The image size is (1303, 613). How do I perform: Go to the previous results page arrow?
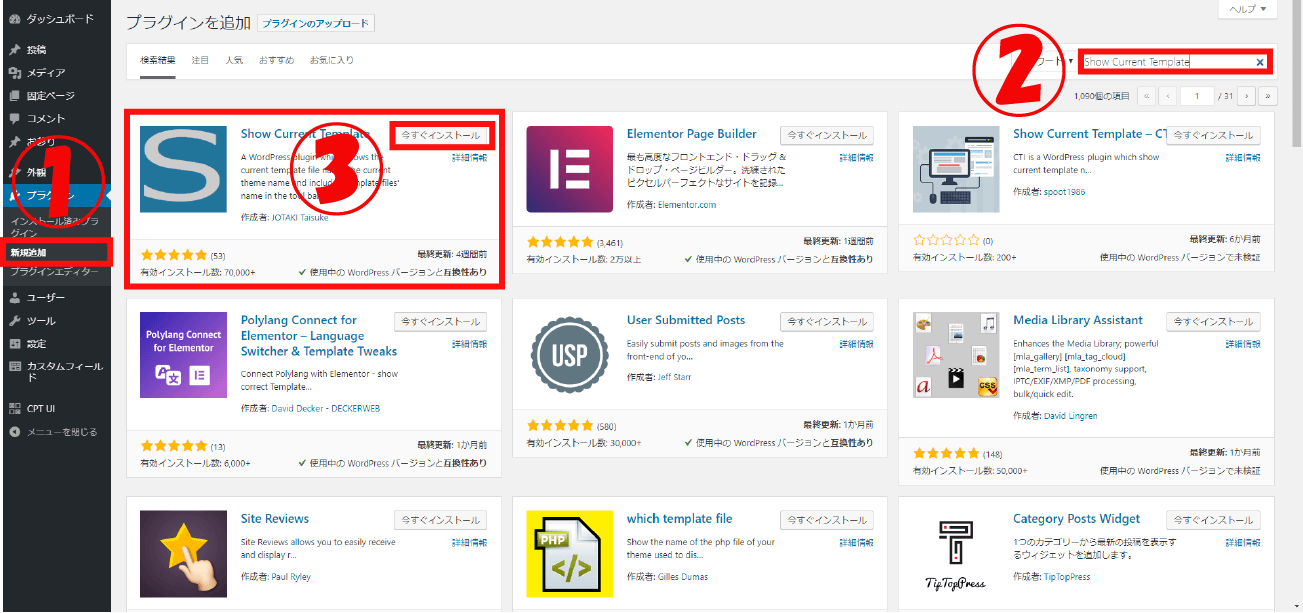(x=1168, y=96)
